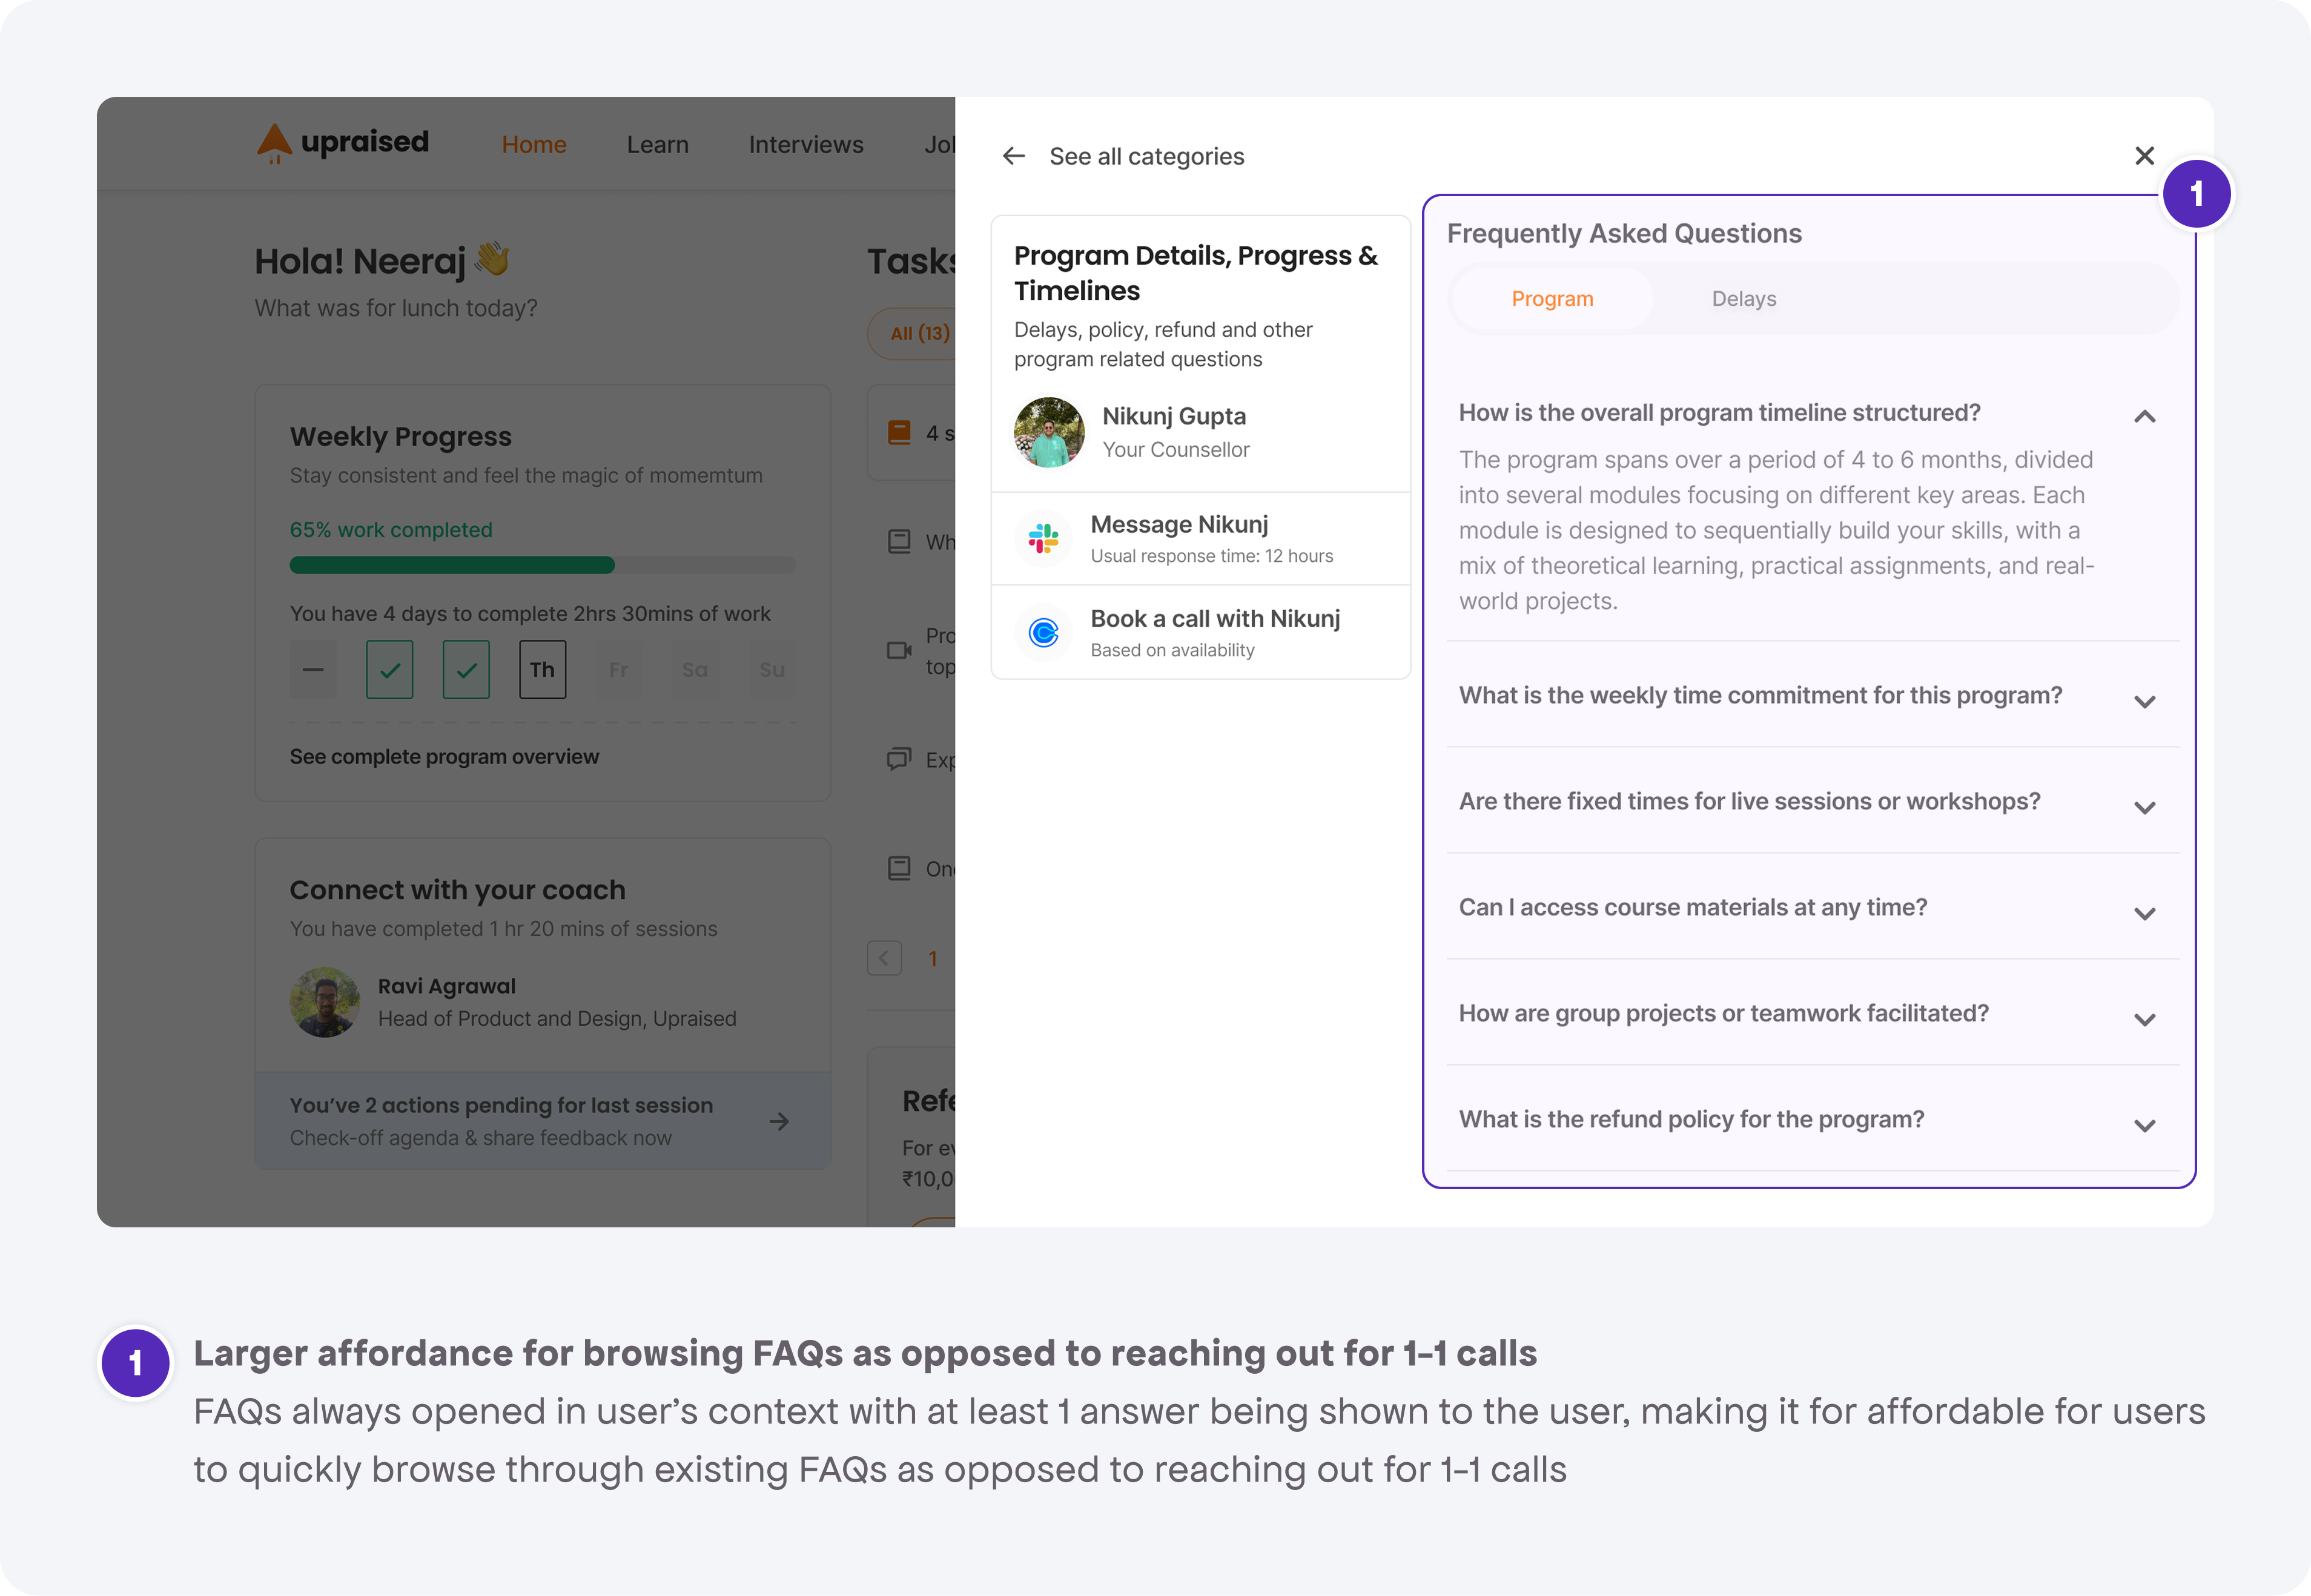Expand the group projects or teamwork question
The width and height of the screenshot is (2311, 1596).
[x=2144, y=1020]
